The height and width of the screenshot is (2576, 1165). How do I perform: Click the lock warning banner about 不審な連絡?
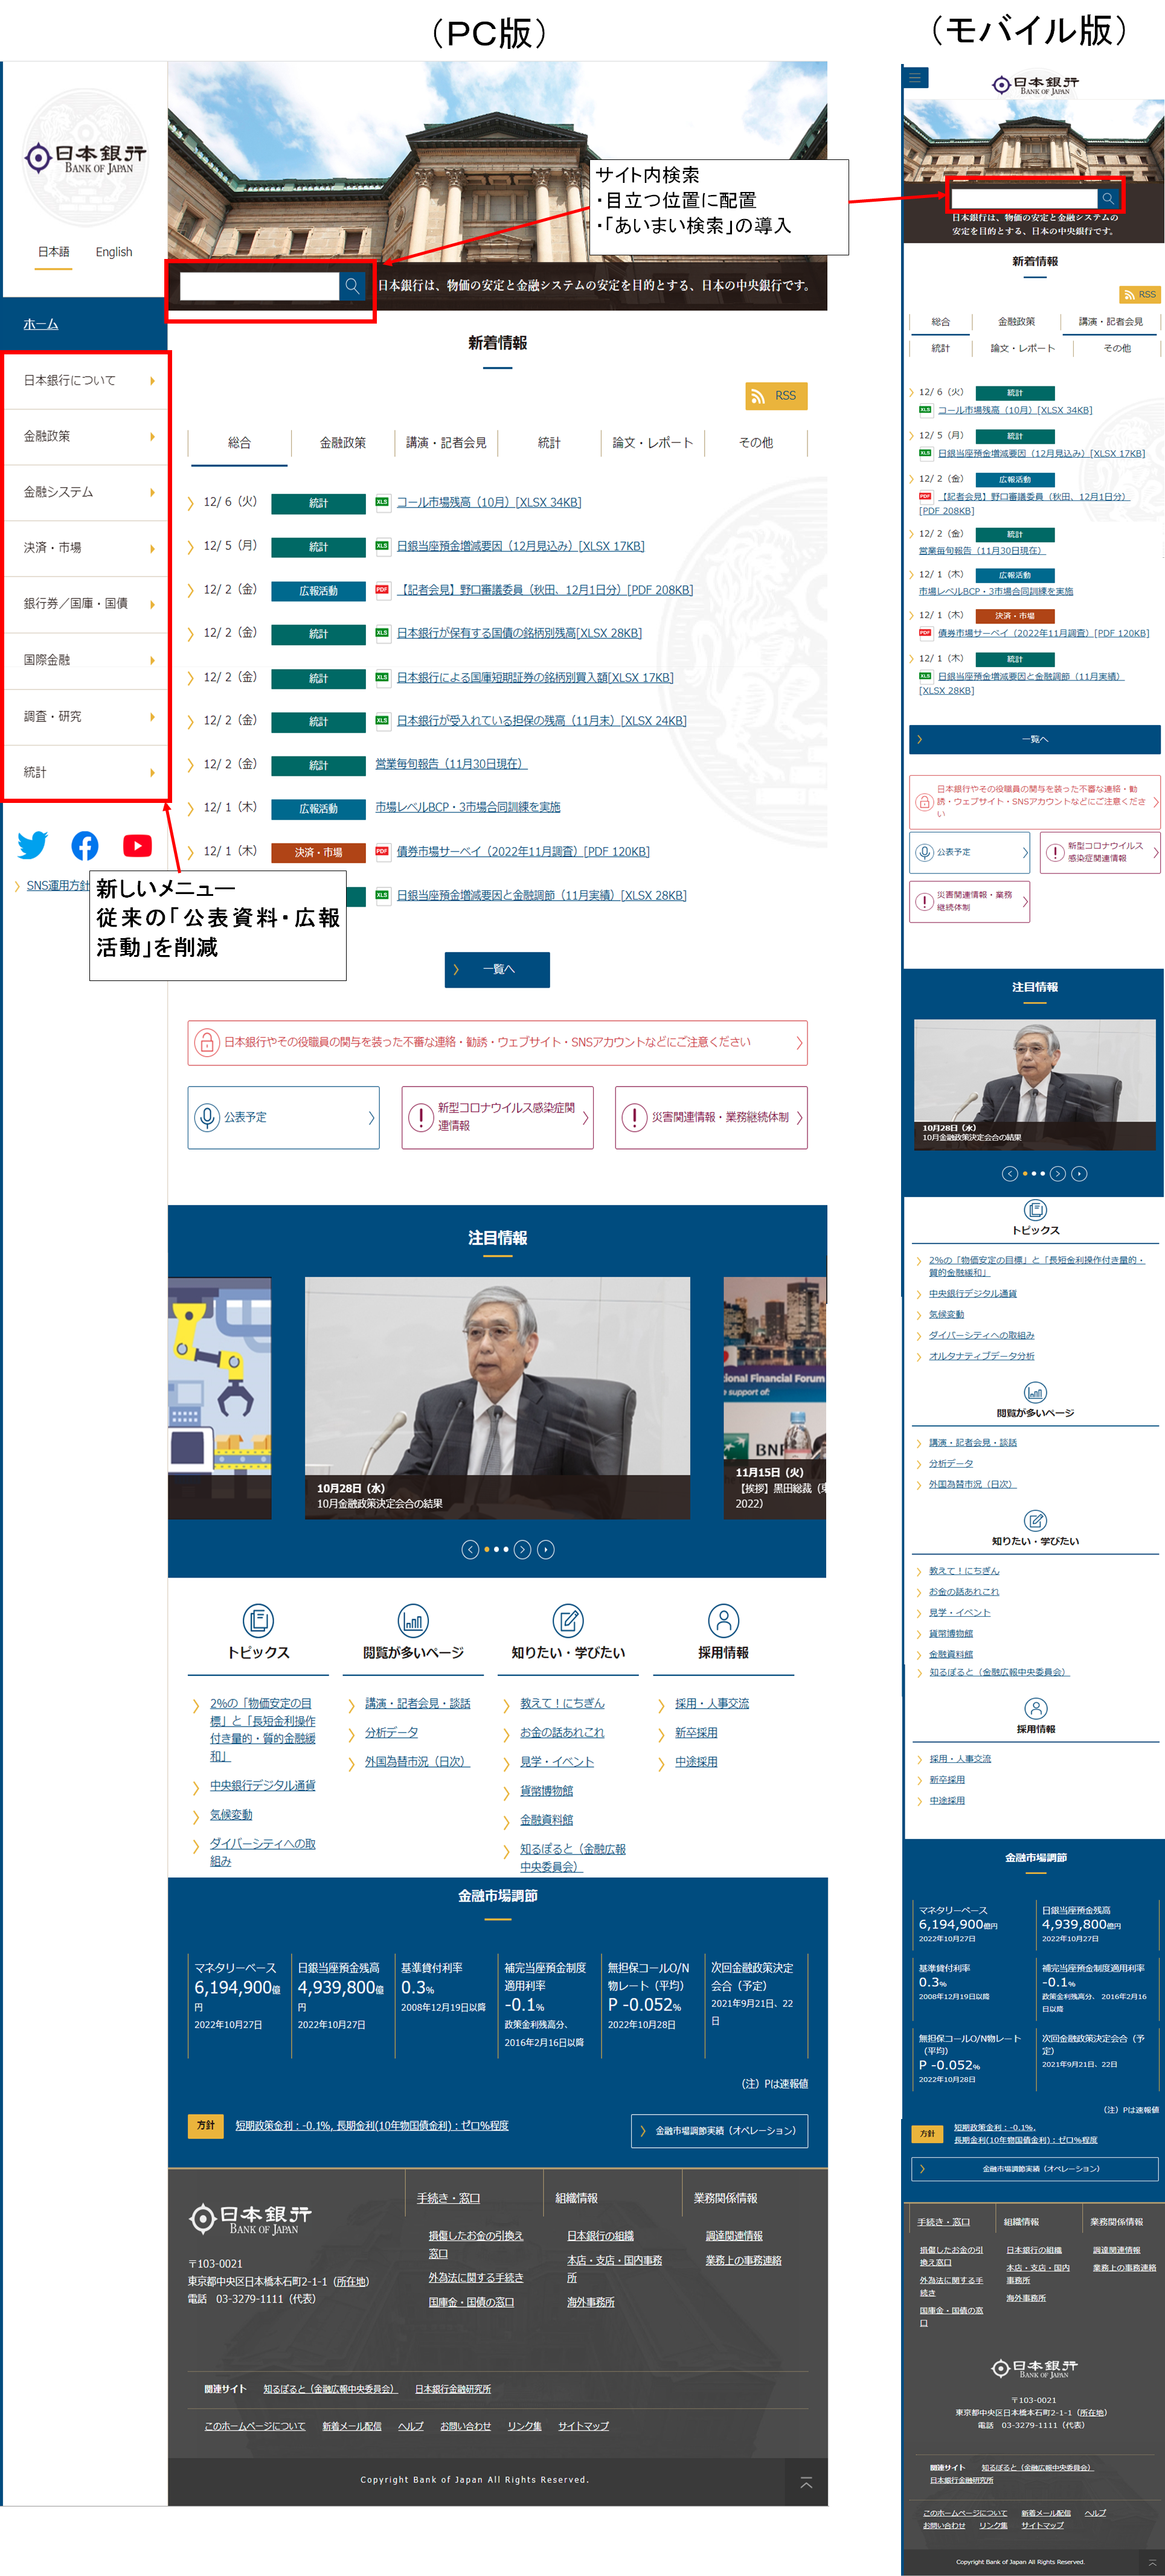pyautogui.click(x=497, y=1042)
